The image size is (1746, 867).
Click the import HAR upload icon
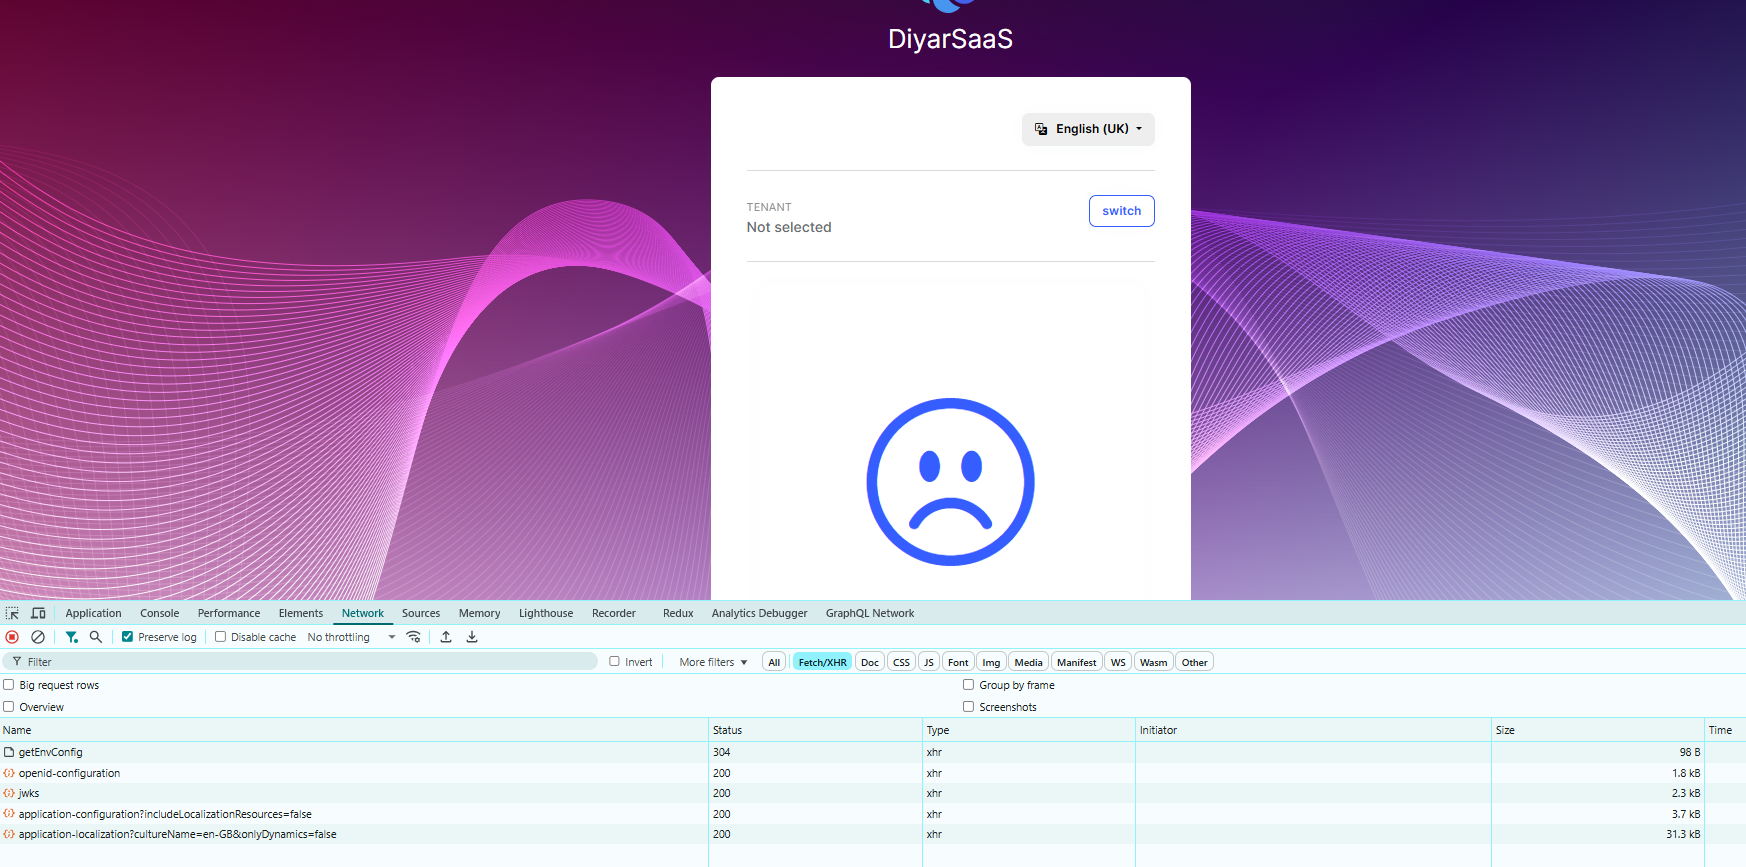pyautogui.click(x=446, y=637)
